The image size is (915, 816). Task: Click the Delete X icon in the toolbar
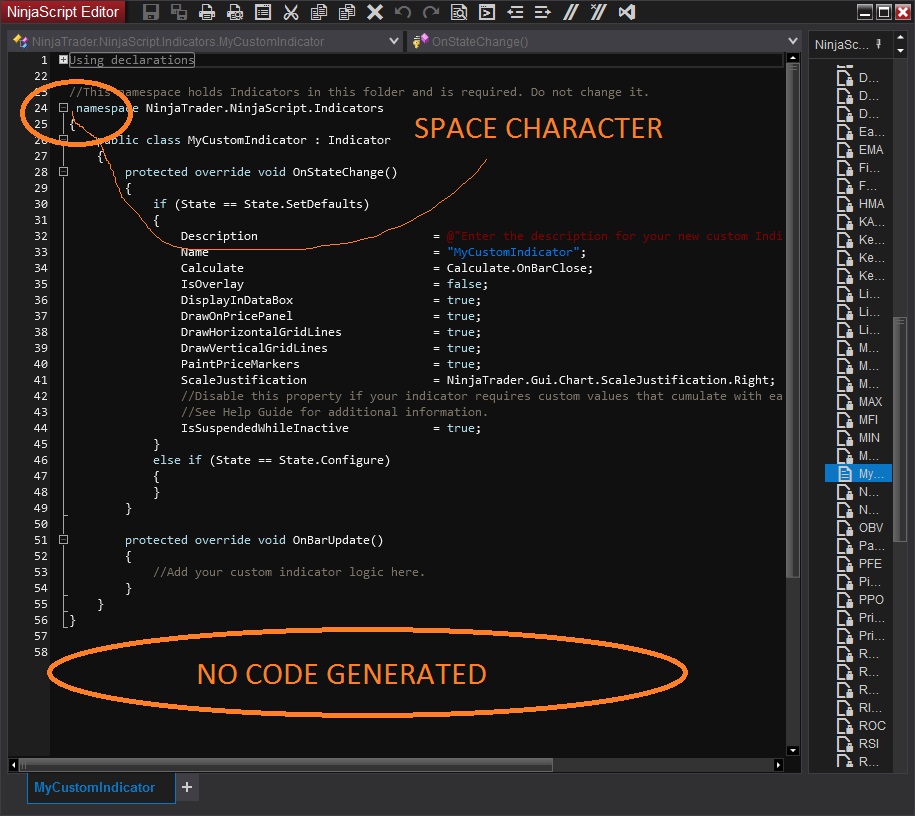374,12
